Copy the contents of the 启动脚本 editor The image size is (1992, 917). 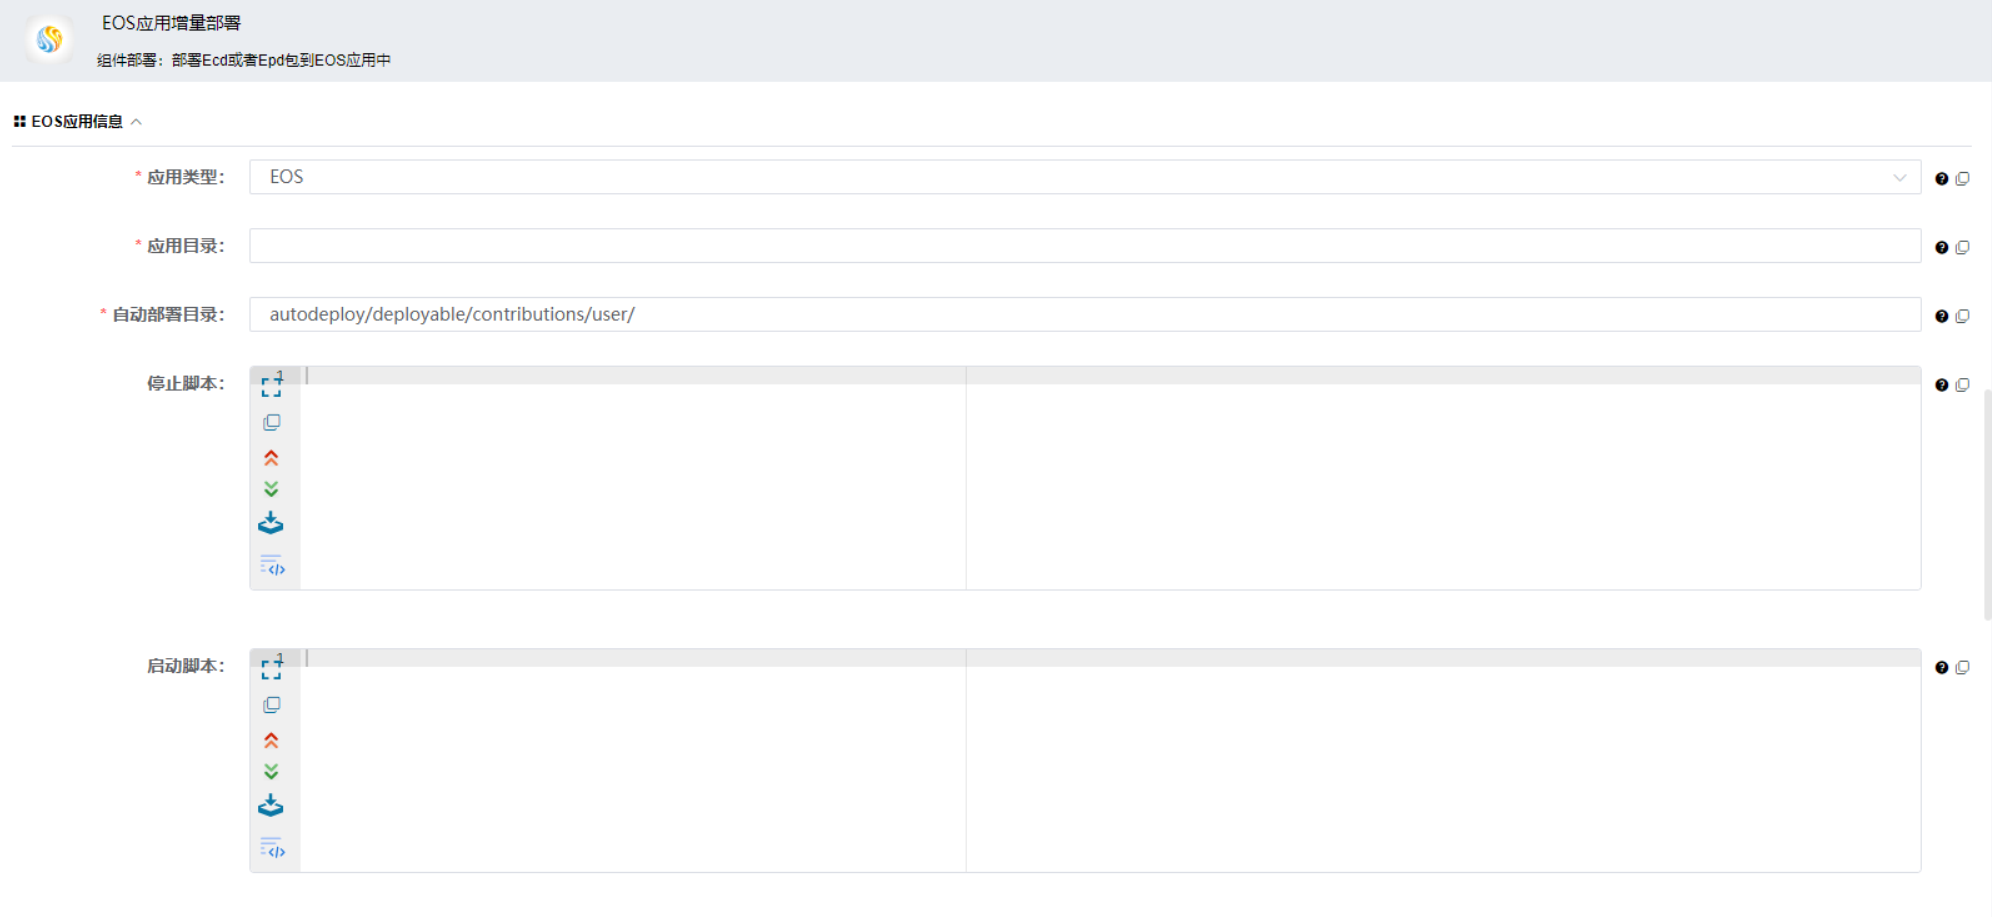pyautogui.click(x=271, y=704)
